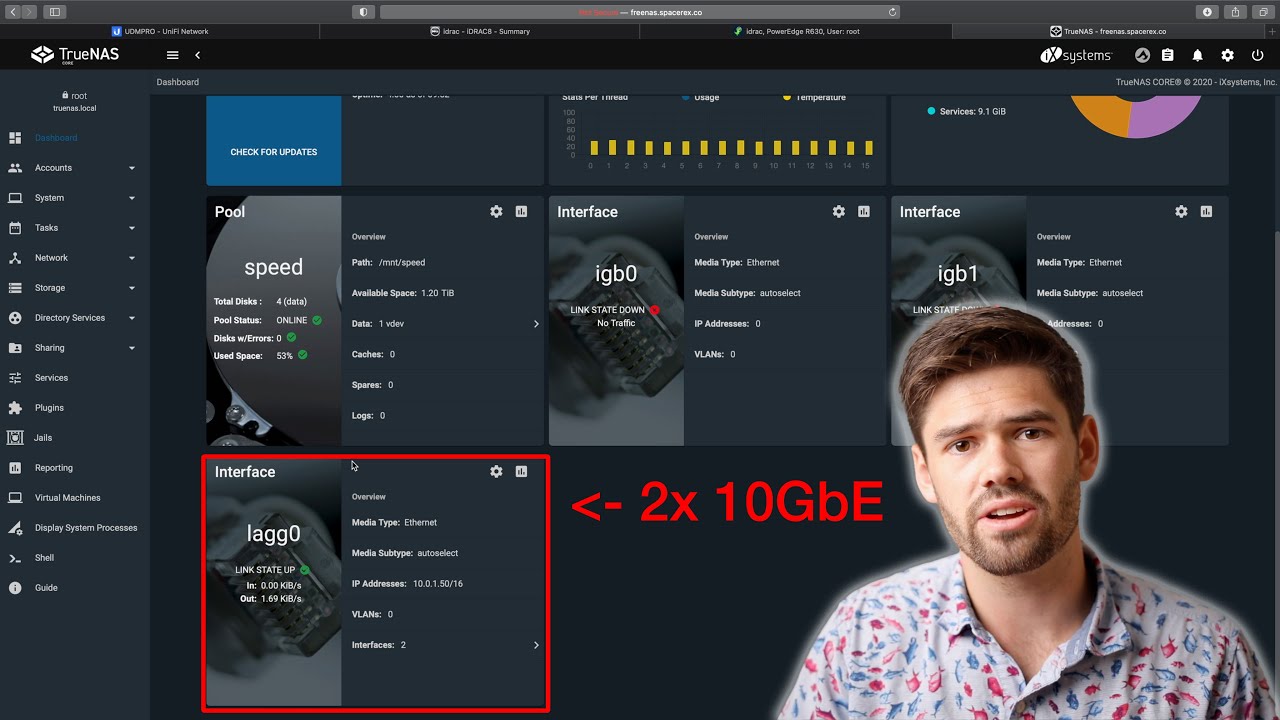The width and height of the screenshot is (1280, 720).
Task: Open reports chart icon on Pool card
Action: tap(521, 212)
